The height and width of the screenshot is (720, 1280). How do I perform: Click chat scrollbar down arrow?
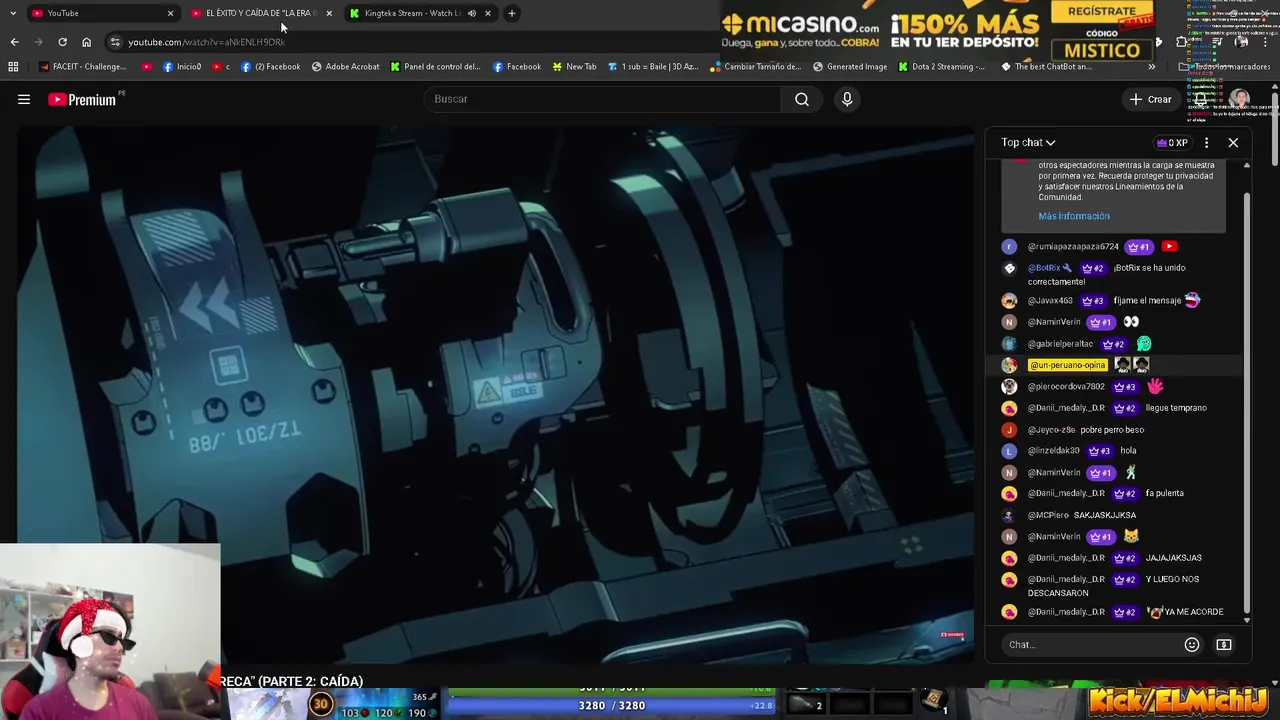[x=1246, y=620]
